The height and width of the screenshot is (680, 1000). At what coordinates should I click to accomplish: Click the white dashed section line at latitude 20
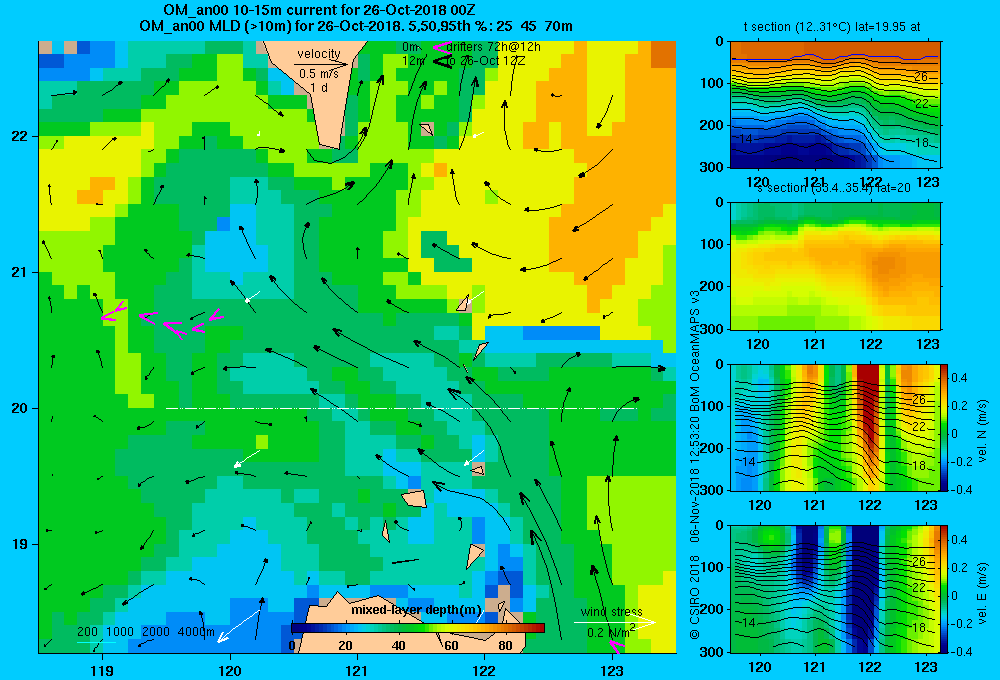coord(401,408)
